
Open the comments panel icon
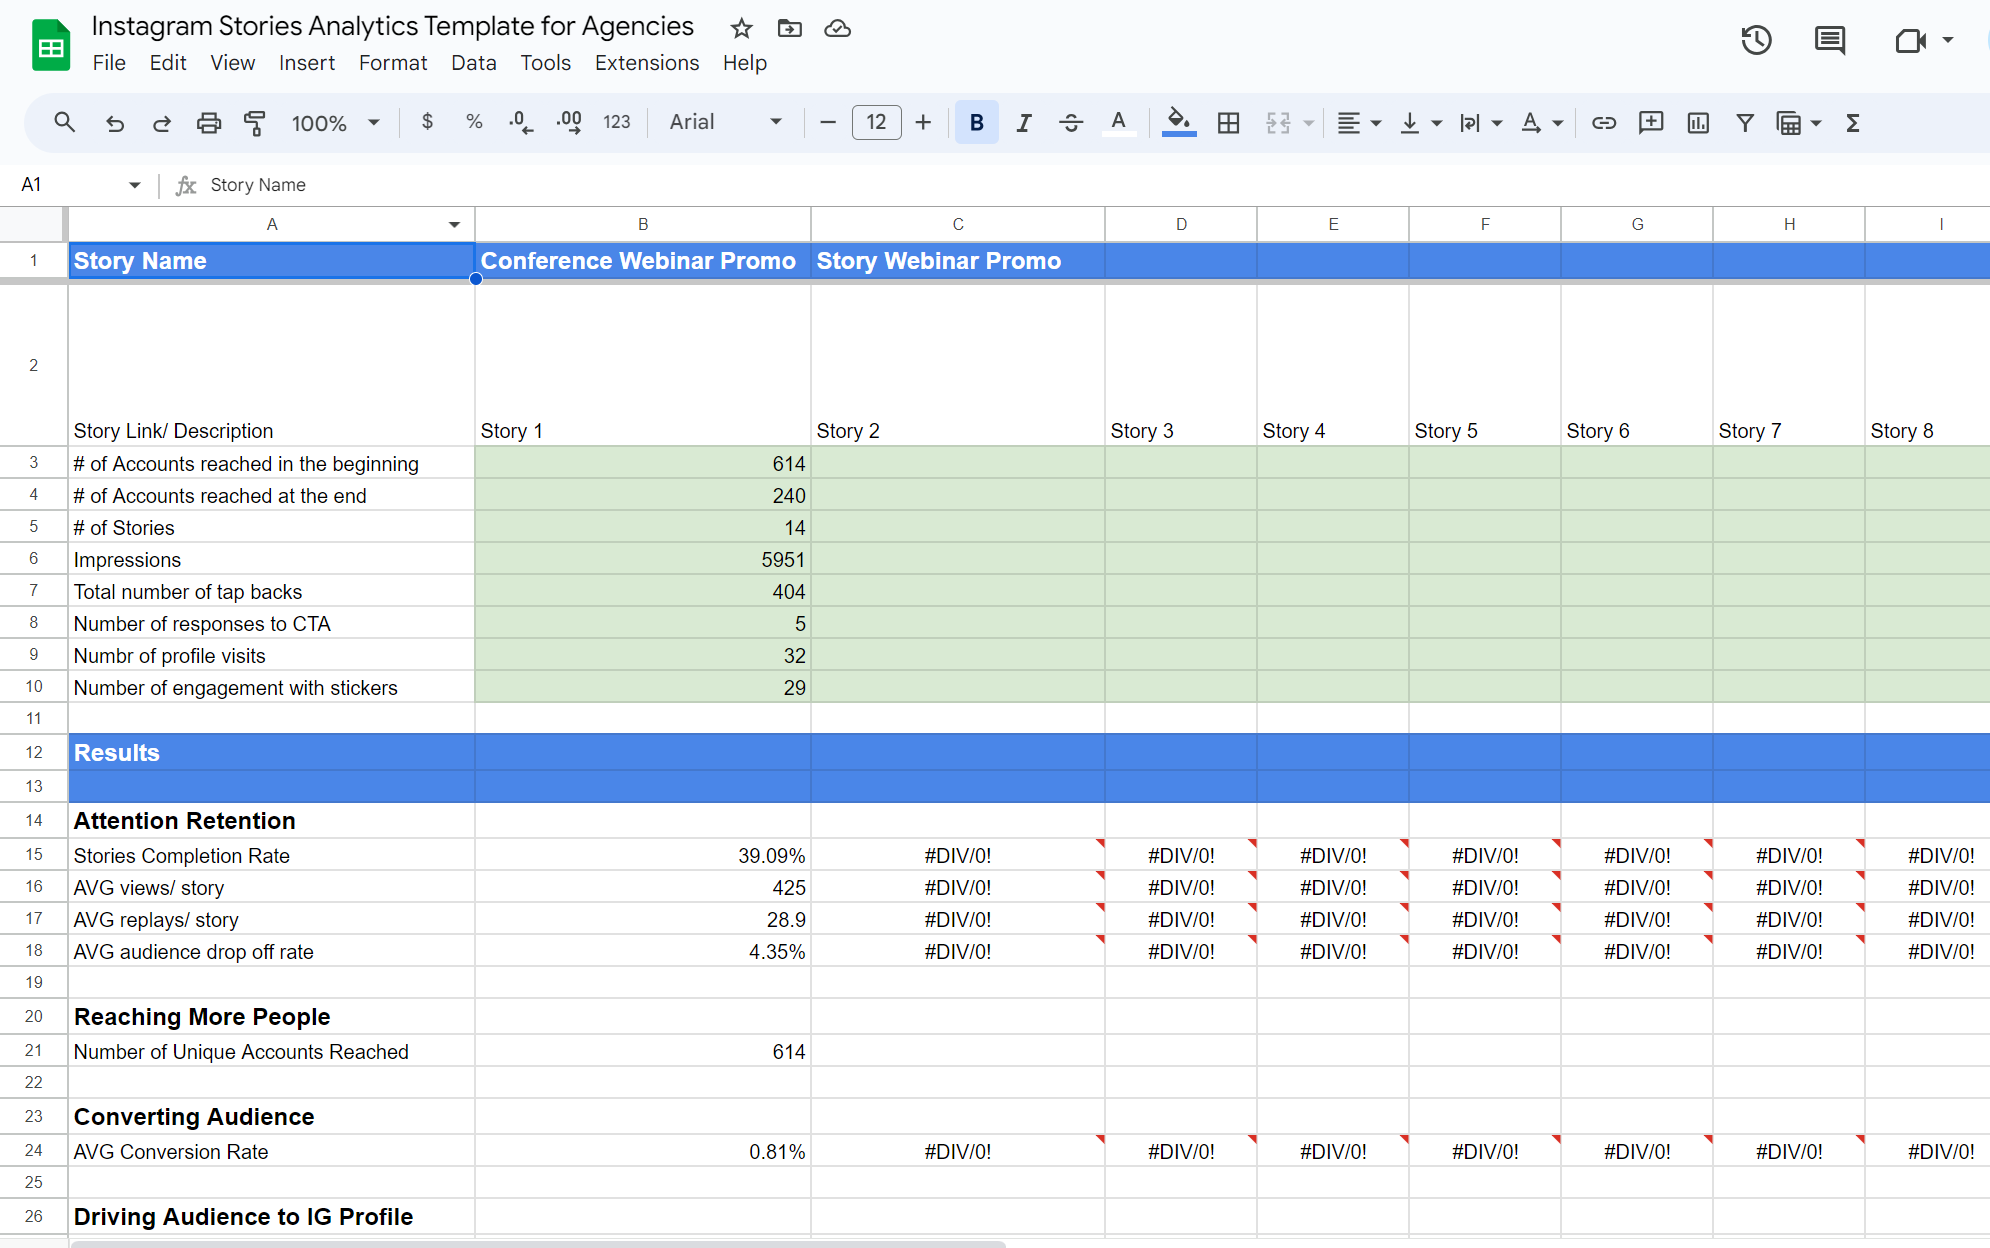point(1829,41)
